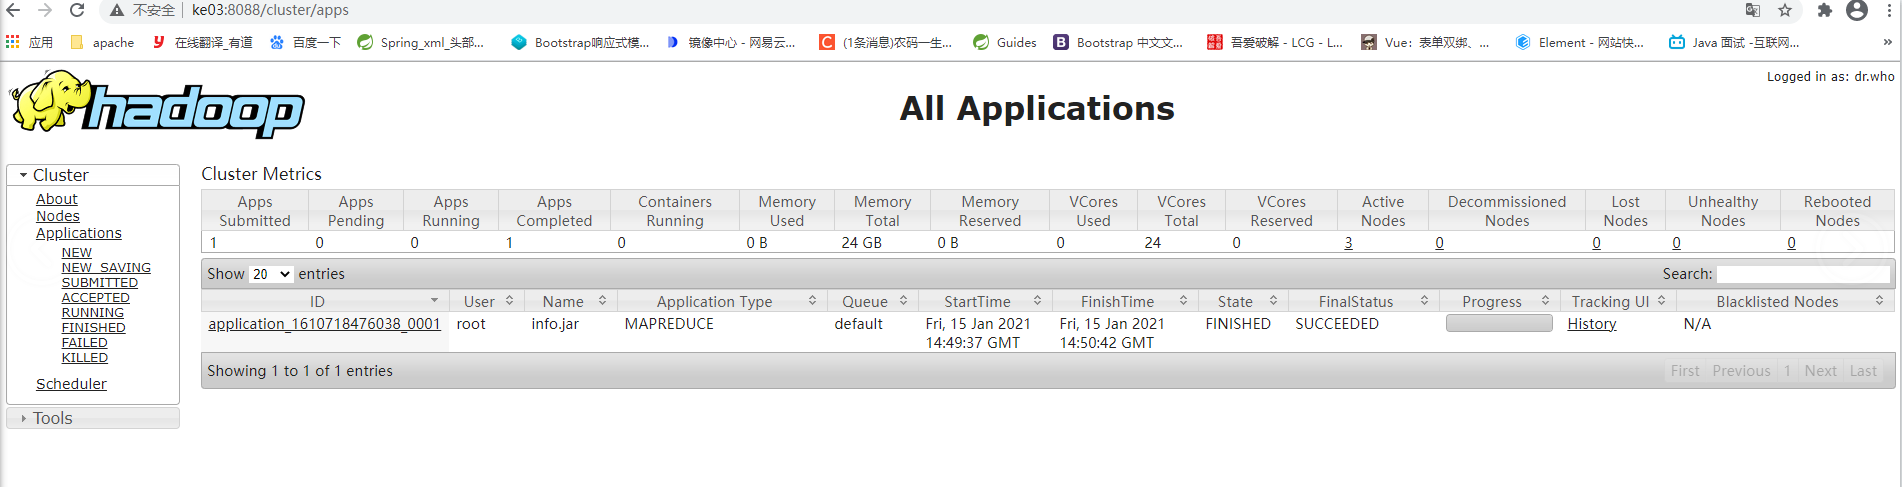Viewport: 1902px width, 487px height.
Task: Open the Element bookmark
Action: click(1580, 42)
